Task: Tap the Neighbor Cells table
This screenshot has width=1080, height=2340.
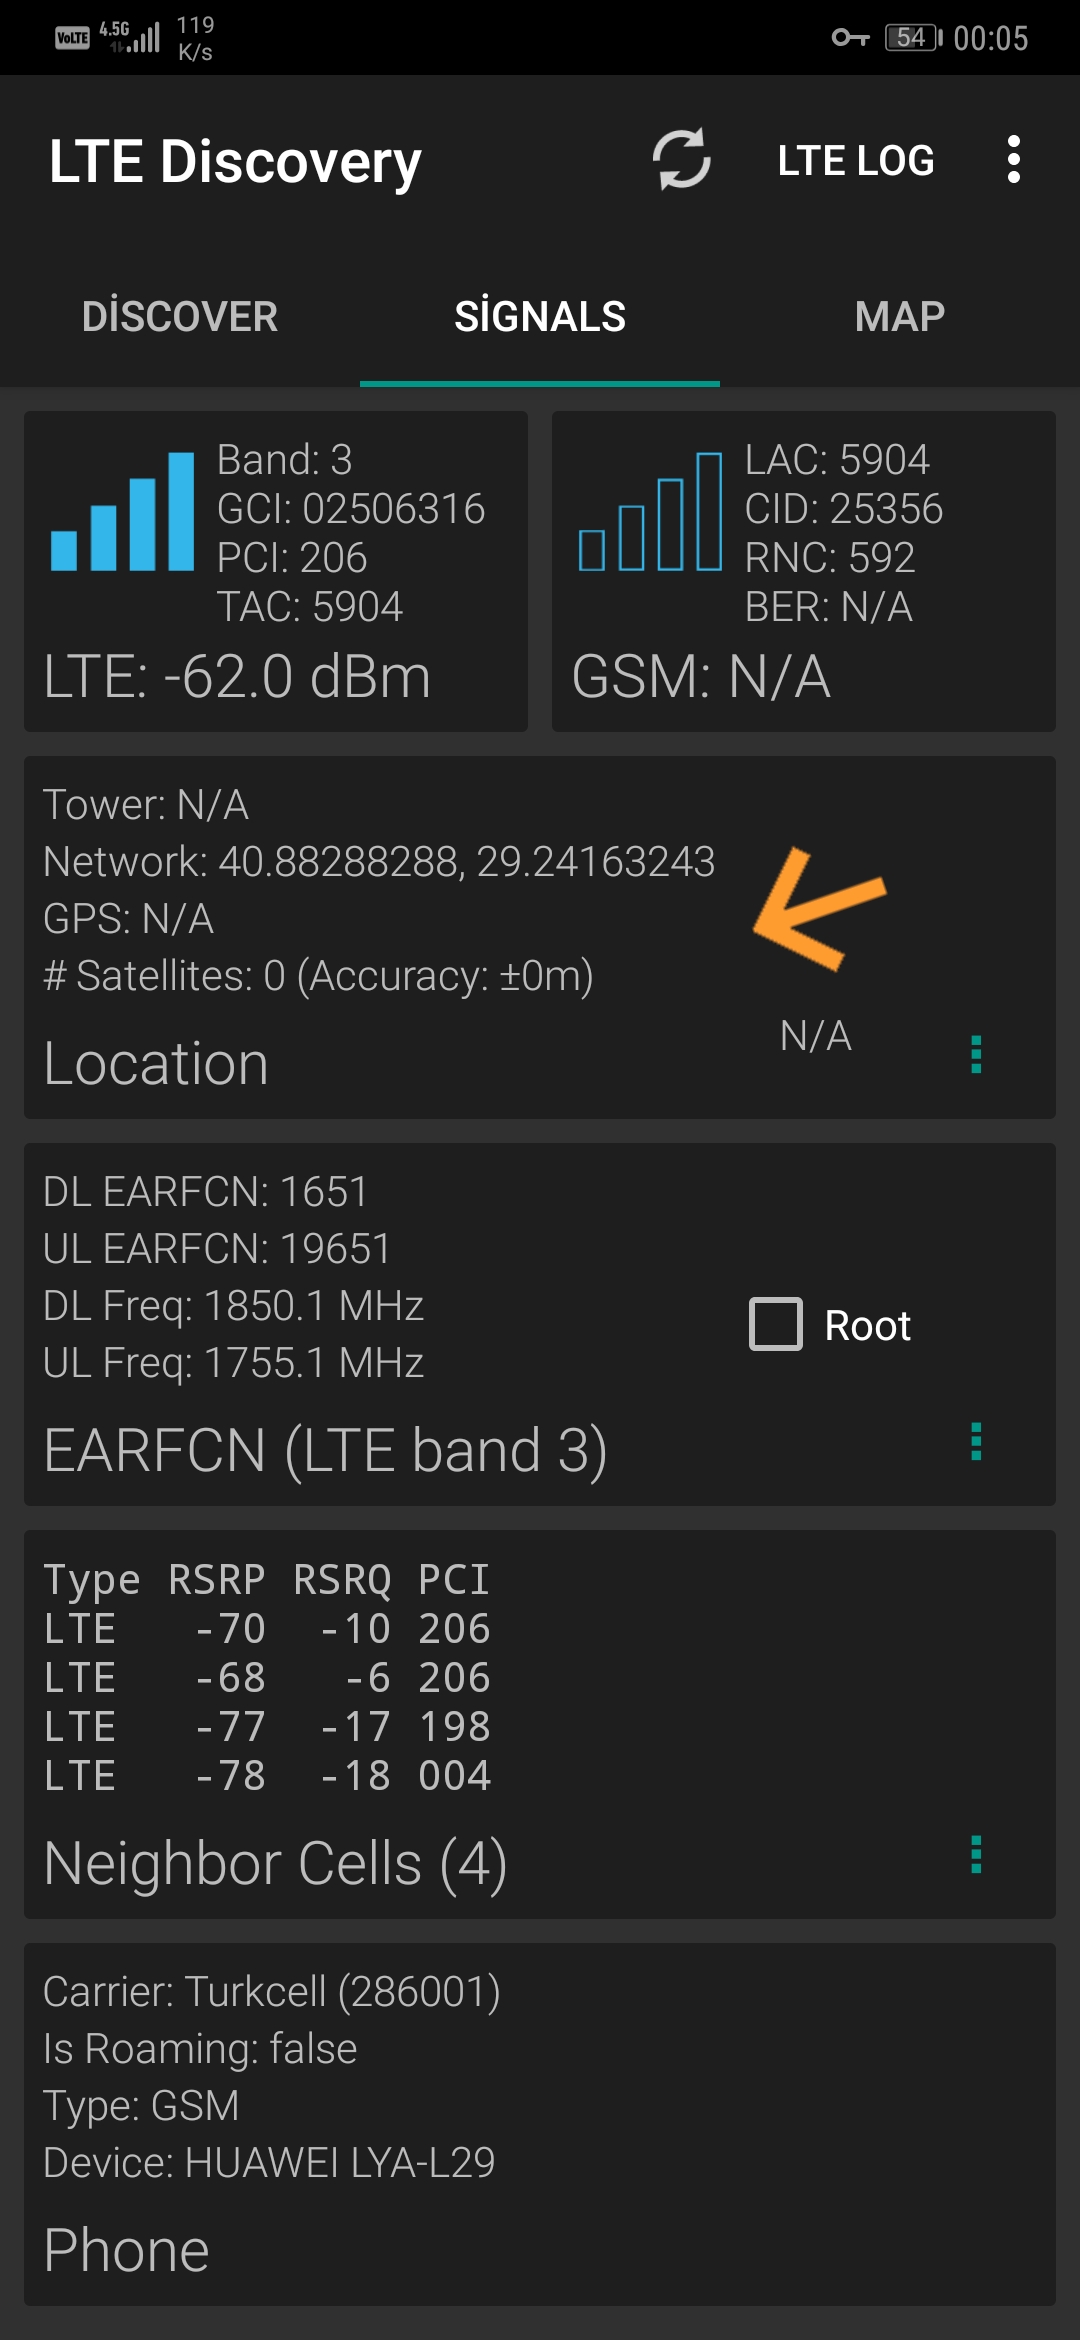Action: pos(268,1678)
